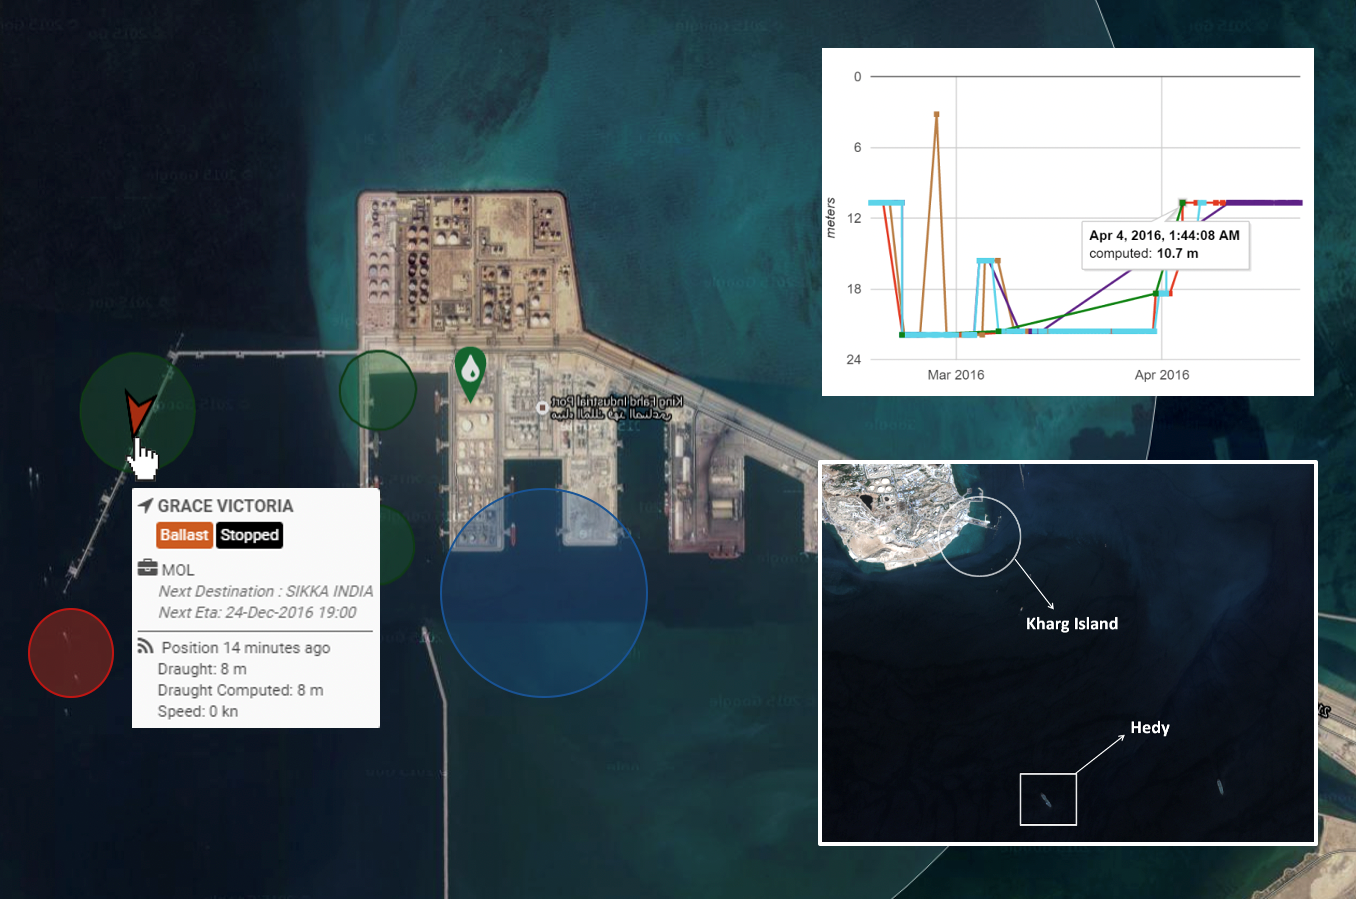This screenshot has height=899, width=1356.
Task: Click the large blue circle zone
Action: 544,593
